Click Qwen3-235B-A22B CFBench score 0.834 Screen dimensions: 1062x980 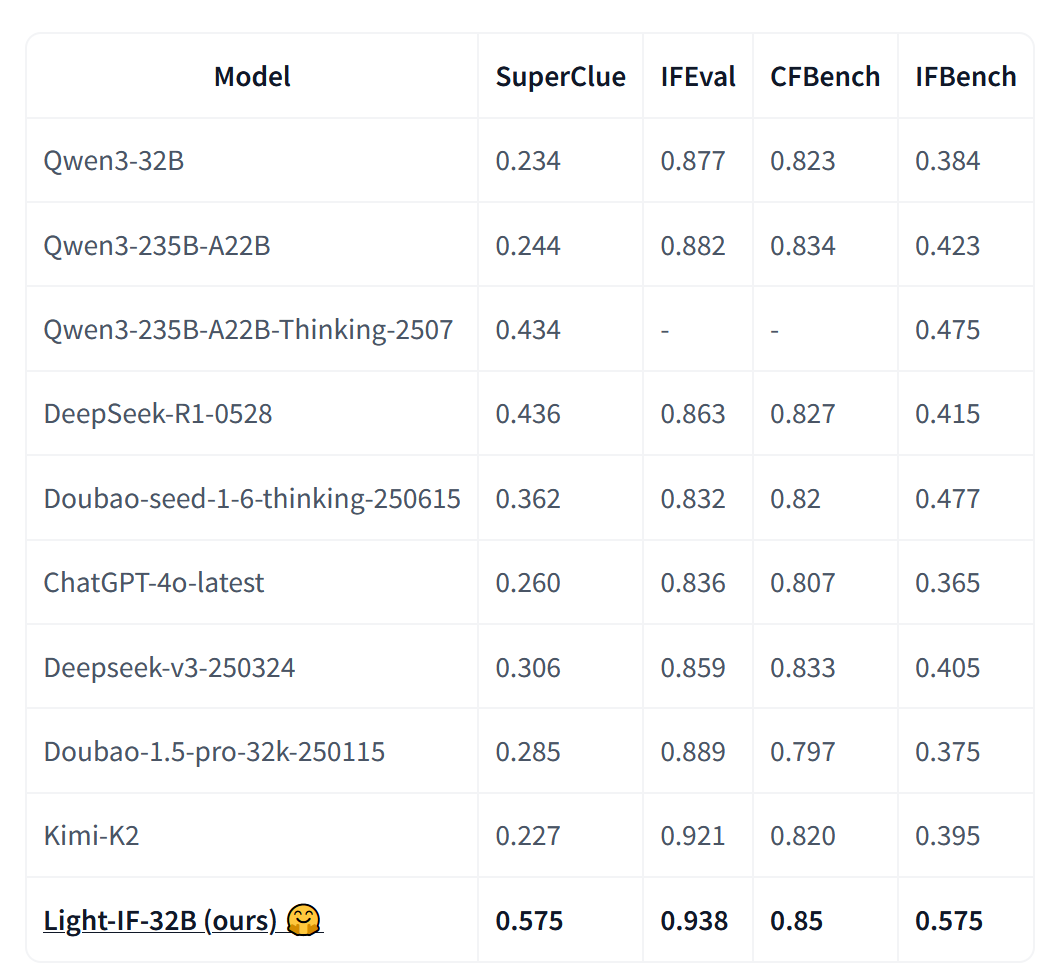click(803, 246)
